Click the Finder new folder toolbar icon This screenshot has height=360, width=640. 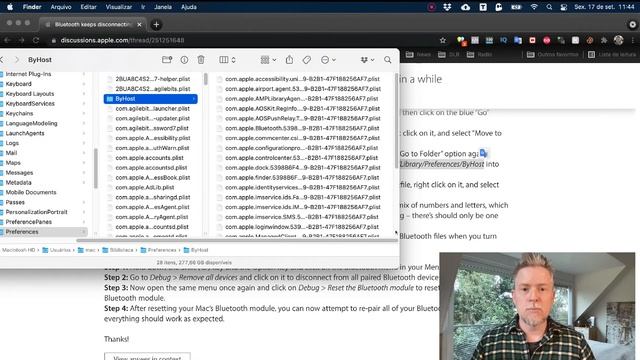pyautogui.click(x=167, y=60)
